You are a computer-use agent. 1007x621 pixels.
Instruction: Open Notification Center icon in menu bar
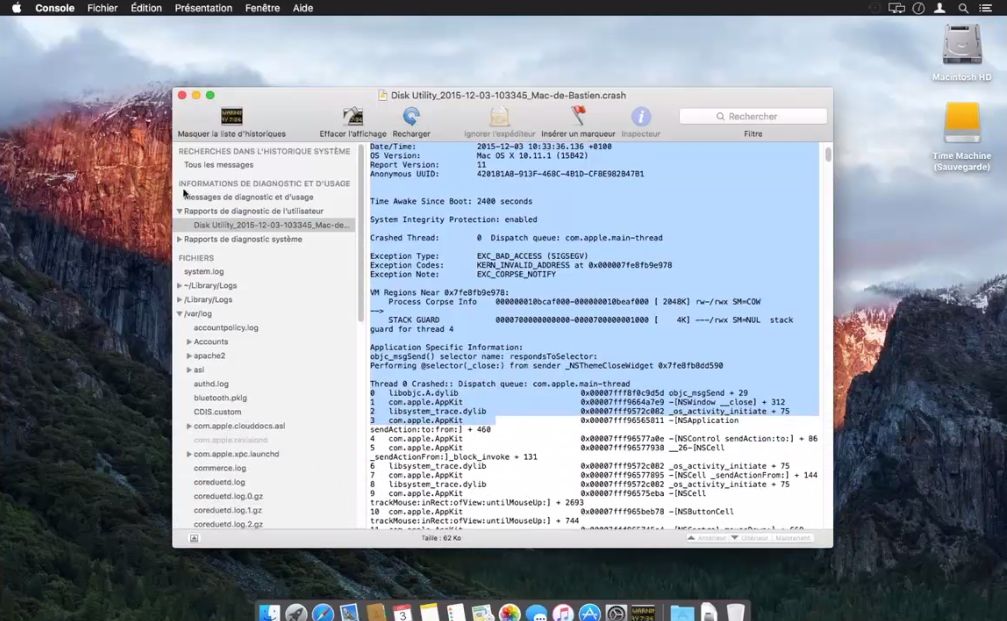tap(985, 8)
